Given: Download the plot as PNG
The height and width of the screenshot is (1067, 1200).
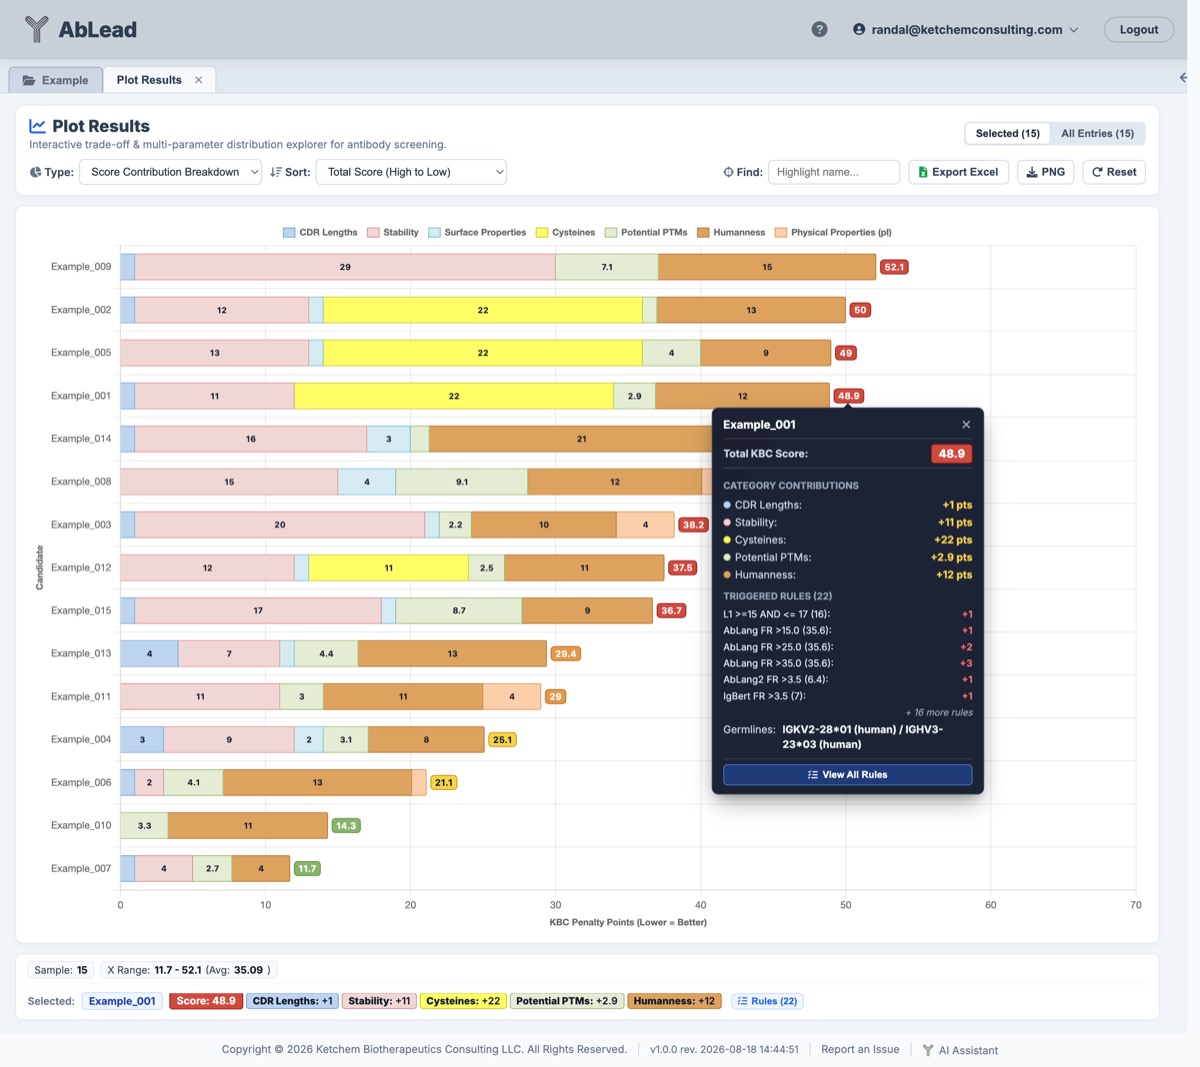Looking at the screenshot, I should (x=1046, y=172).
